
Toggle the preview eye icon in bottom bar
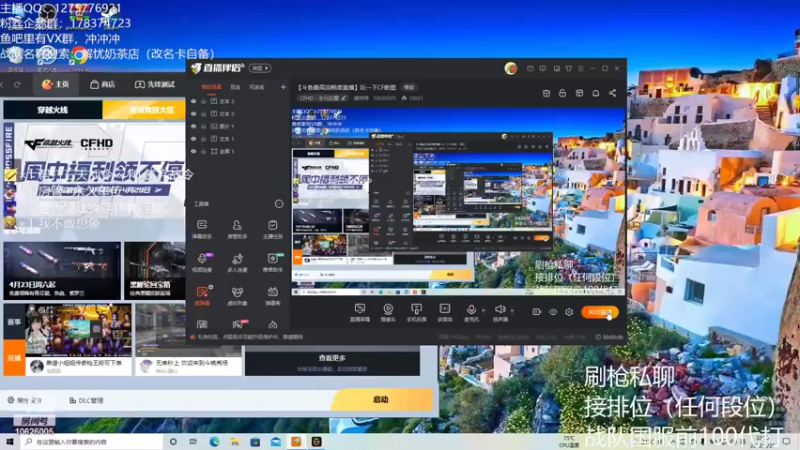click(x=553, y=312)
